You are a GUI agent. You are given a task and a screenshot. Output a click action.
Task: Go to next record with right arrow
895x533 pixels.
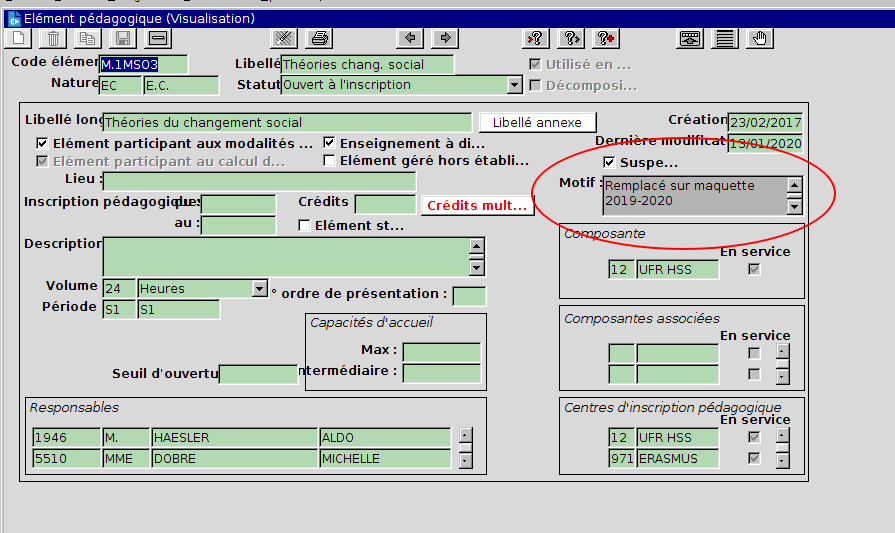click(444, 39)
